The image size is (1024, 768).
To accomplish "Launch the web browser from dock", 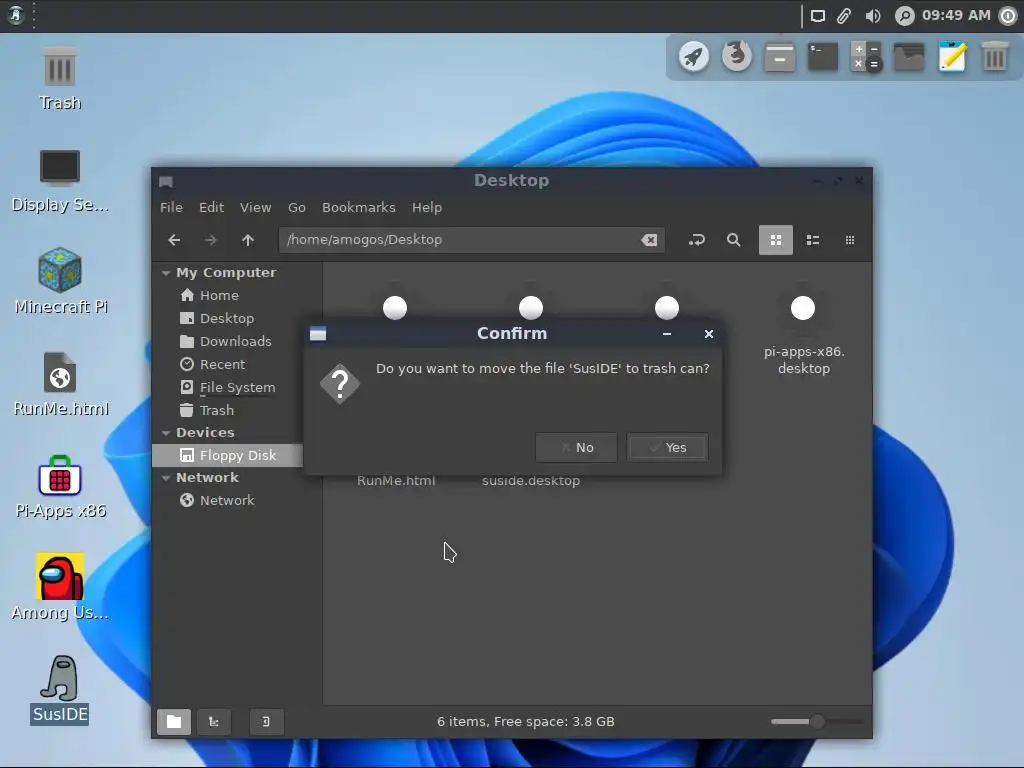I will coord(737,57).
